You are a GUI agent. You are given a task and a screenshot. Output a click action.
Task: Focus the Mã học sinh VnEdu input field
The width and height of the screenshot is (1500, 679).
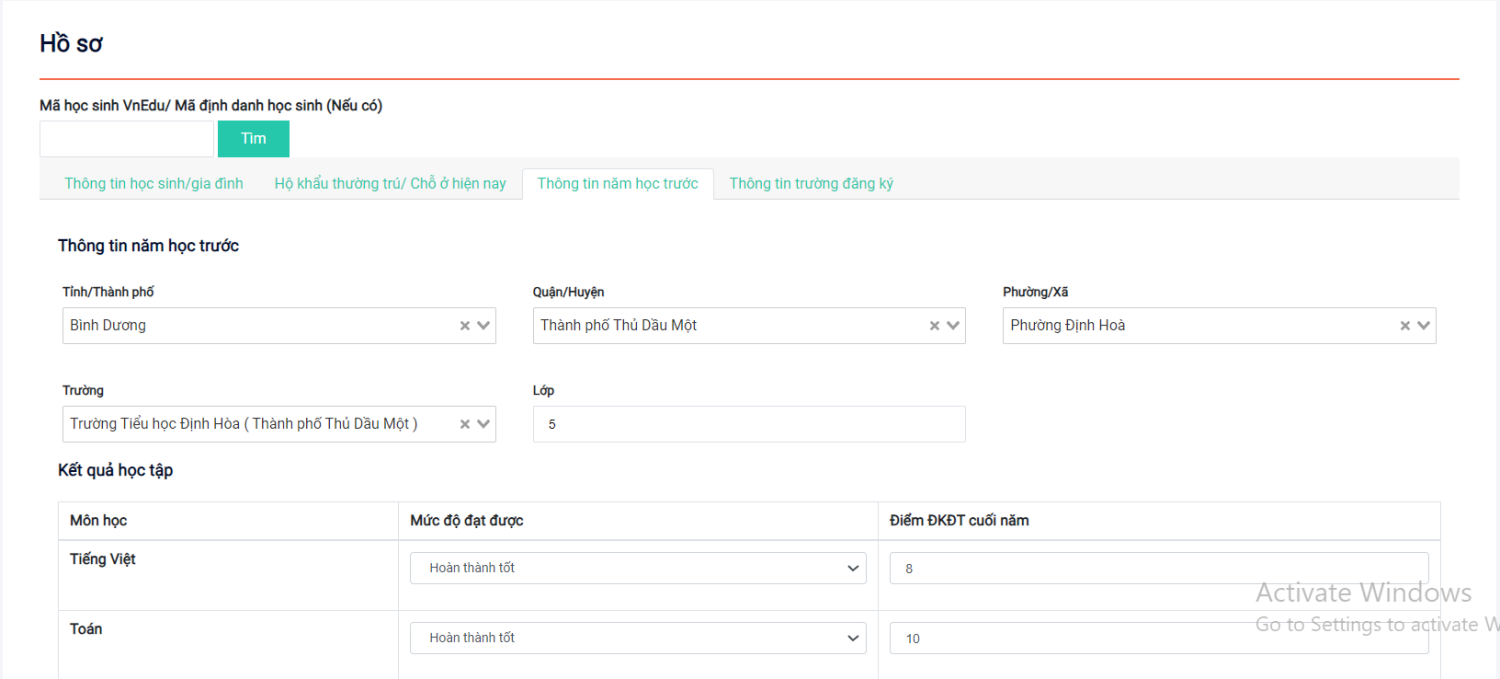point(126,139)
